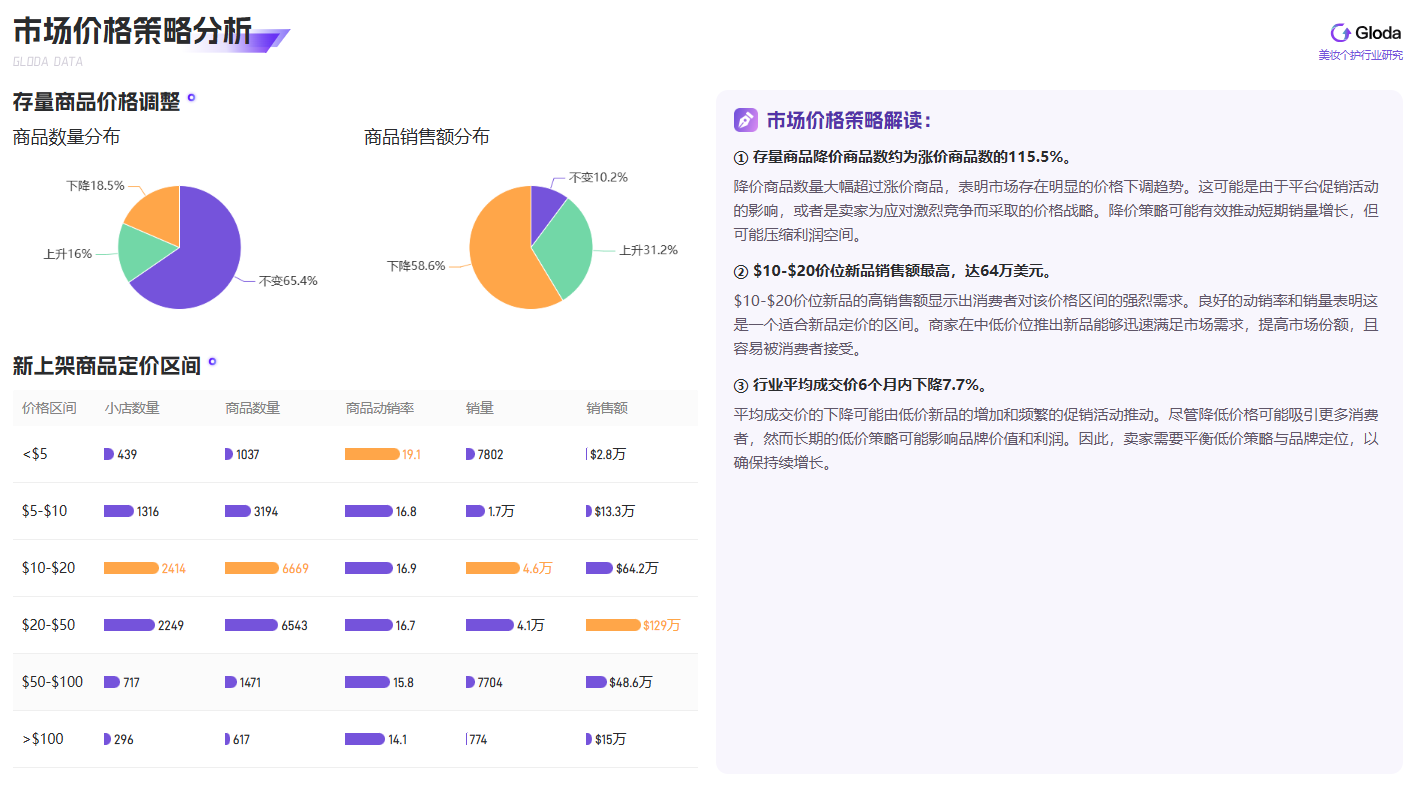Click the 下降58.6% pie label

pos(416,266)
